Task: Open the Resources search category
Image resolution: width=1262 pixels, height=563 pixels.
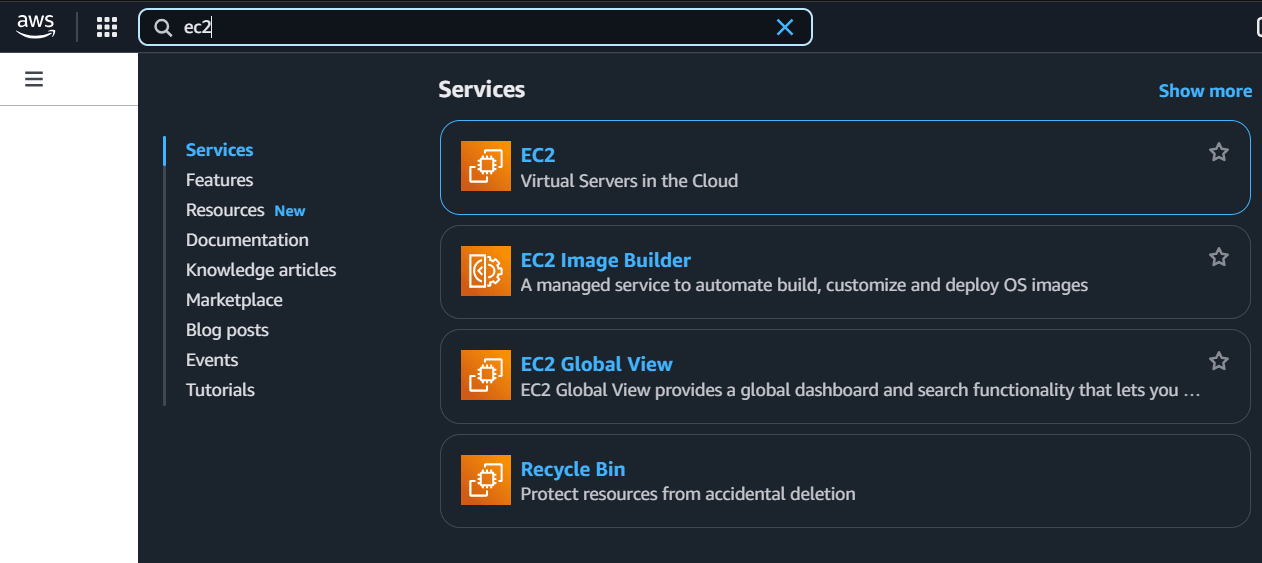Action: point(225,210)
